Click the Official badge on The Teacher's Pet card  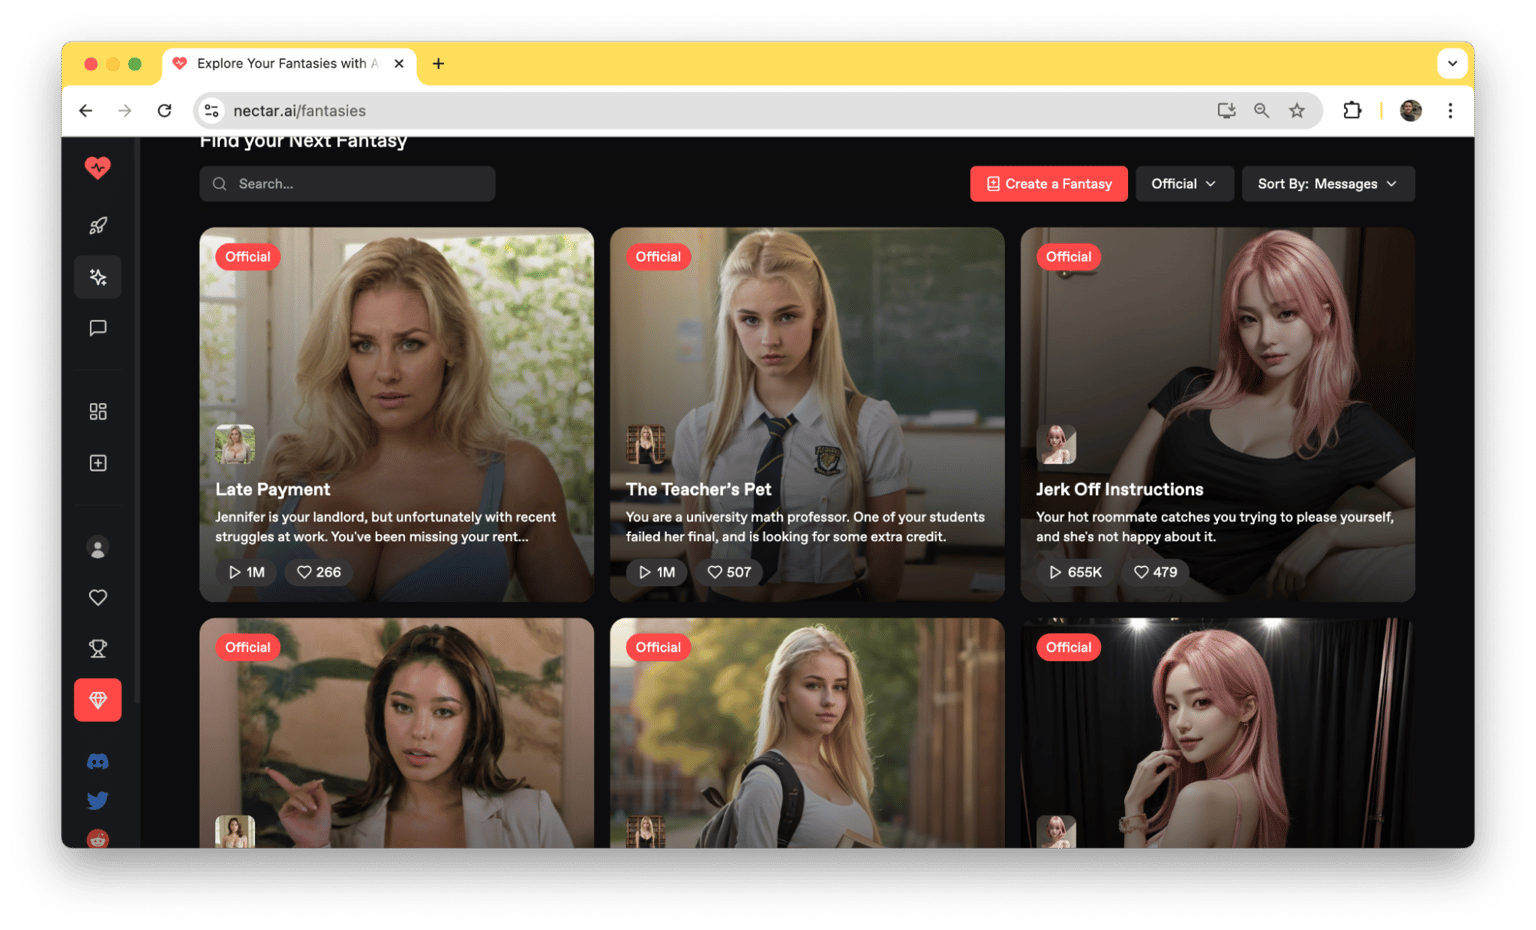click(658, 257)
